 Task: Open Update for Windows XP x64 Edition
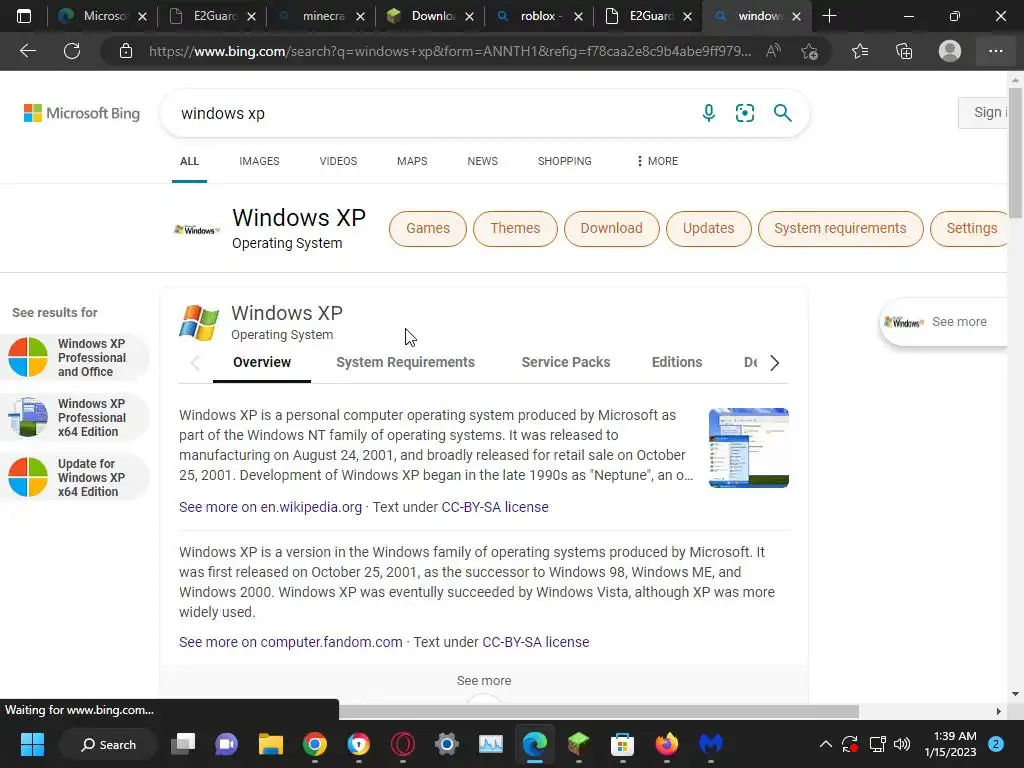coord(75,477)
